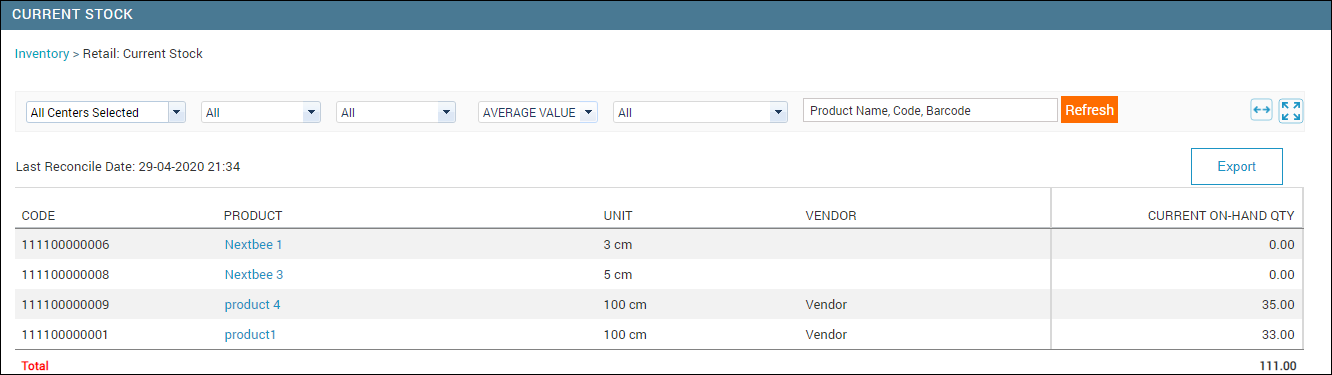Click 100 cm unit in product 4 row
The width and height of the screenshot is (1332, 375).
tap(625, 304)
